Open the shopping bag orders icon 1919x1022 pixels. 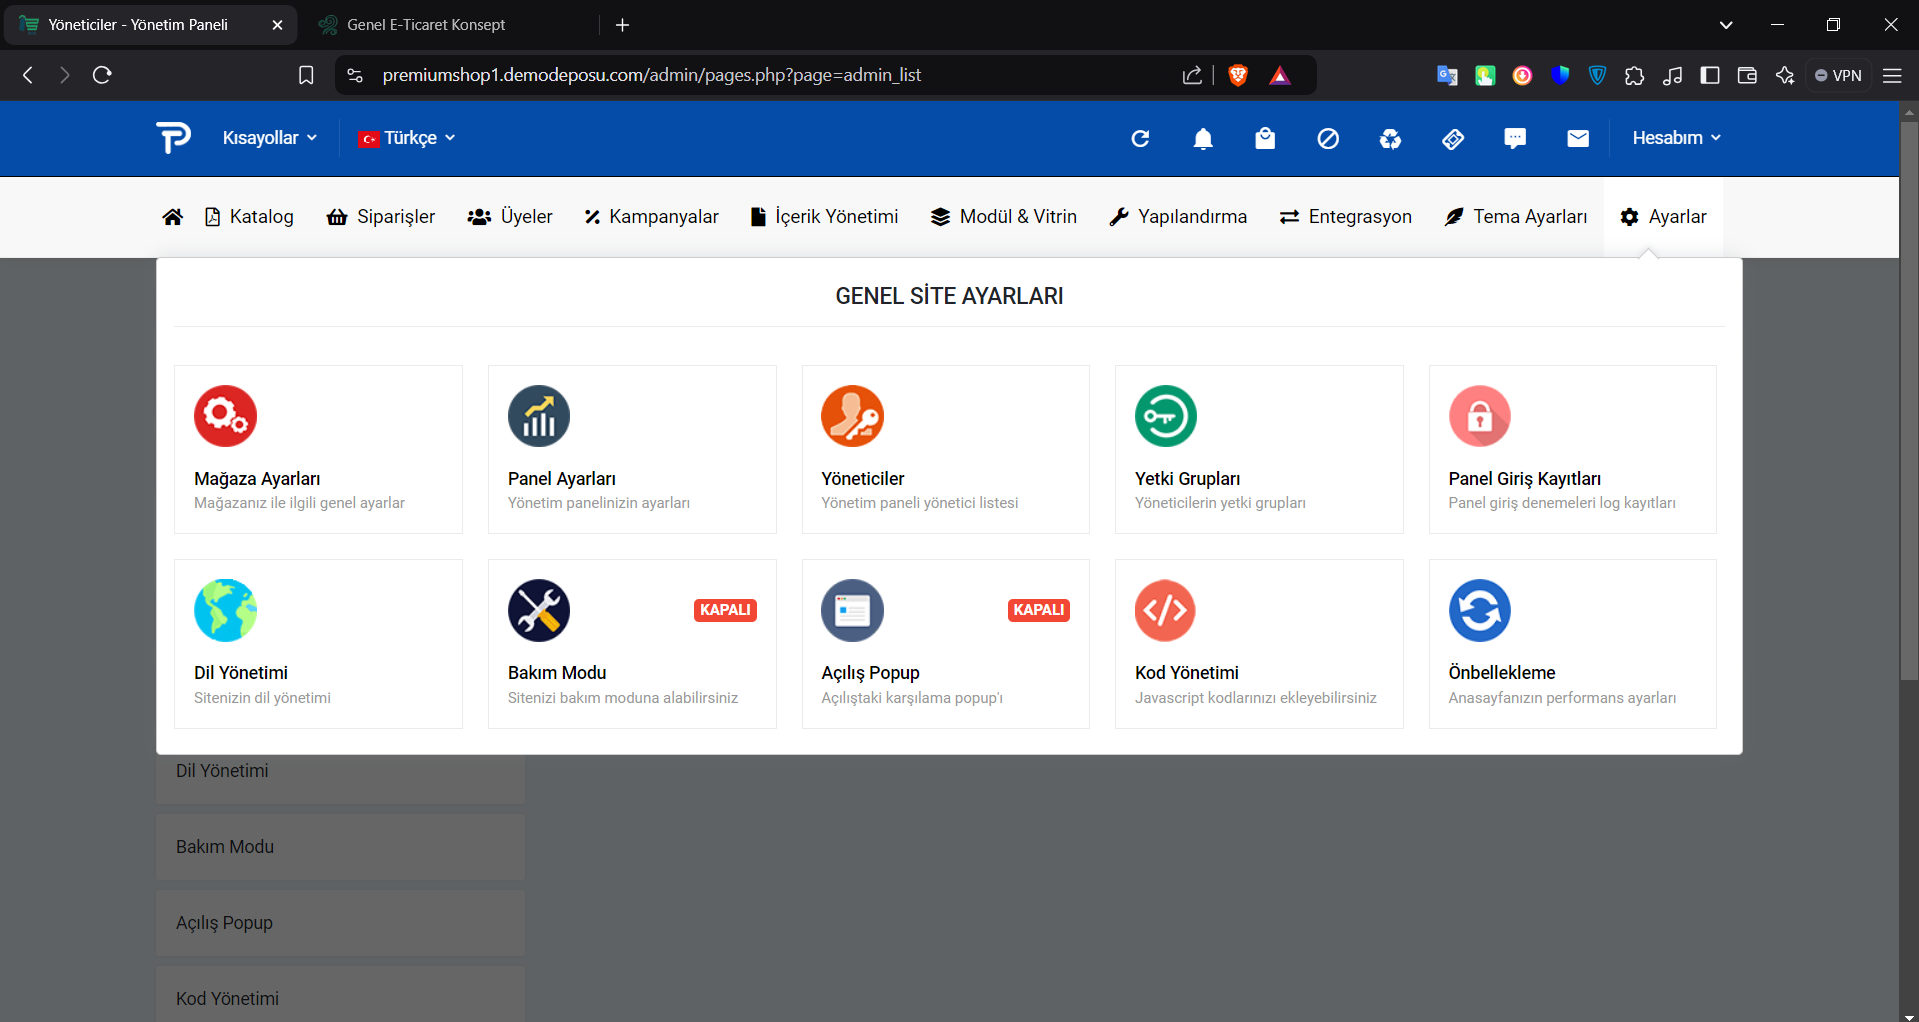(x=1265, y=139)
